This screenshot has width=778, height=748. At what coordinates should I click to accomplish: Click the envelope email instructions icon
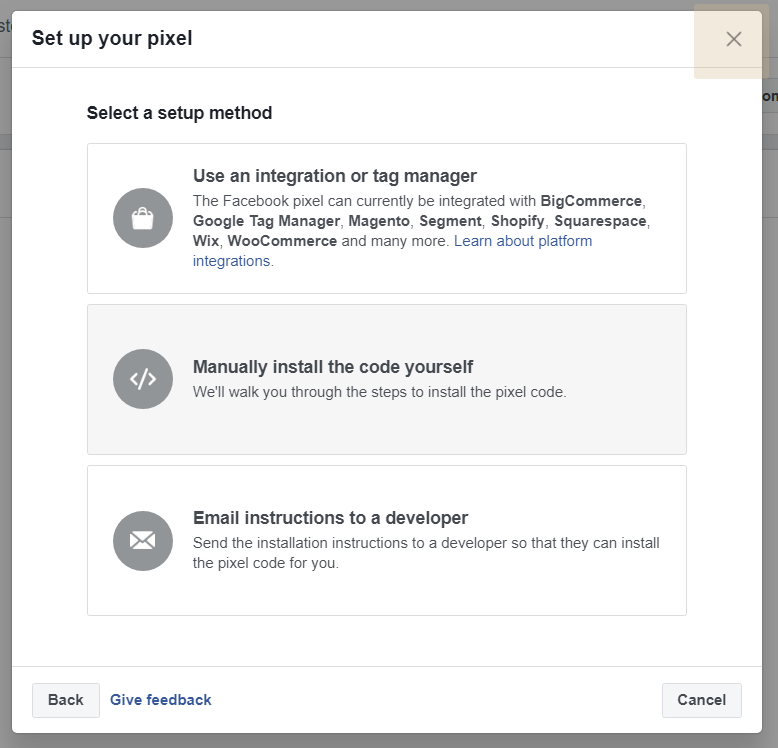click(x=143, y=541)
